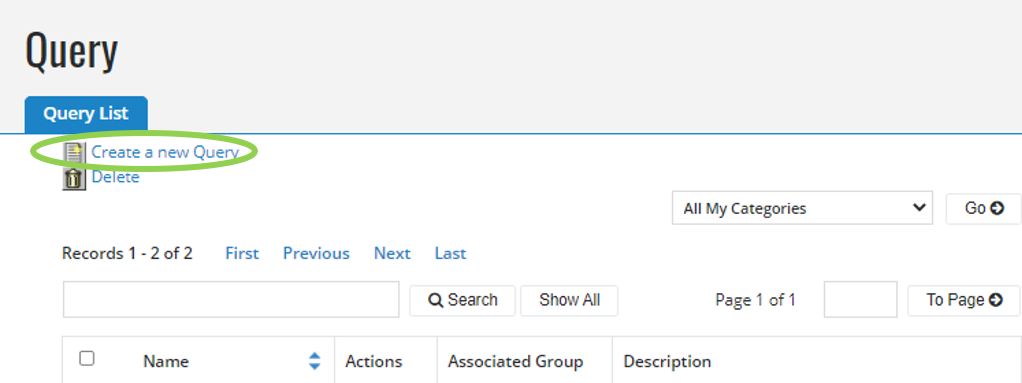Focus the query search text field
The height and width of the screenshot is (383, 1022).
[x=231, y=300]
